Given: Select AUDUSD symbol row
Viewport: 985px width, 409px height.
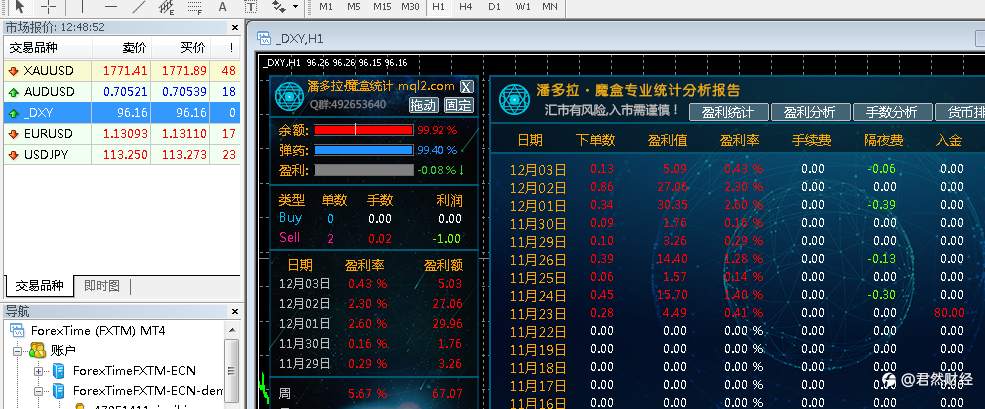Looking at the screenshot, I should point(122,92).
